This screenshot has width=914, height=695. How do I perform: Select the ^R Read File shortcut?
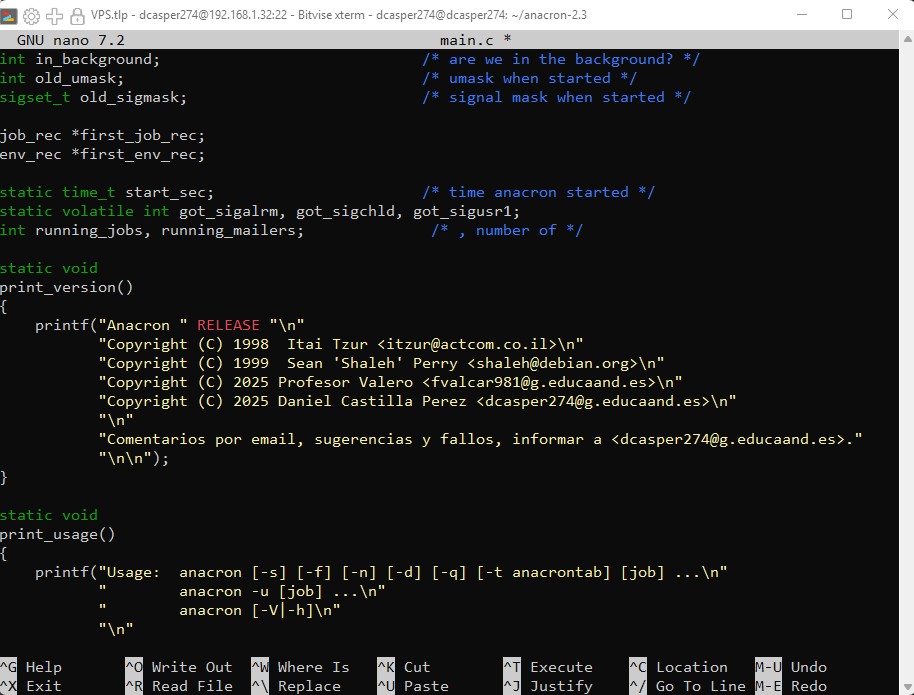(x=178, y=686)
